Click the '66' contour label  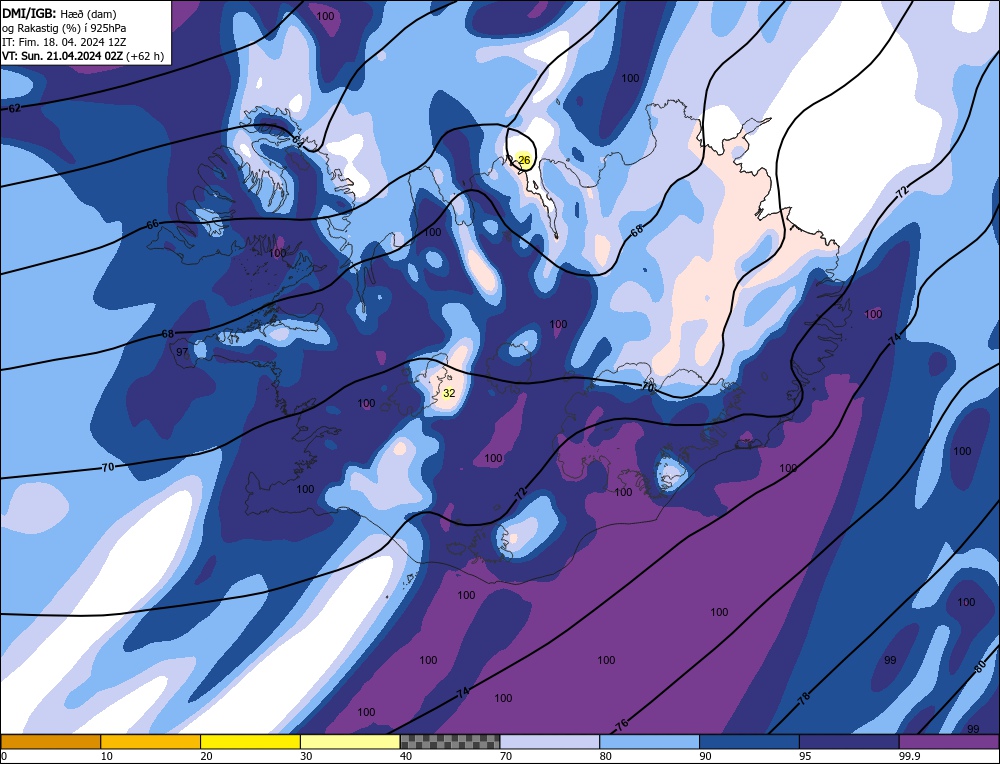click(152, 224)
